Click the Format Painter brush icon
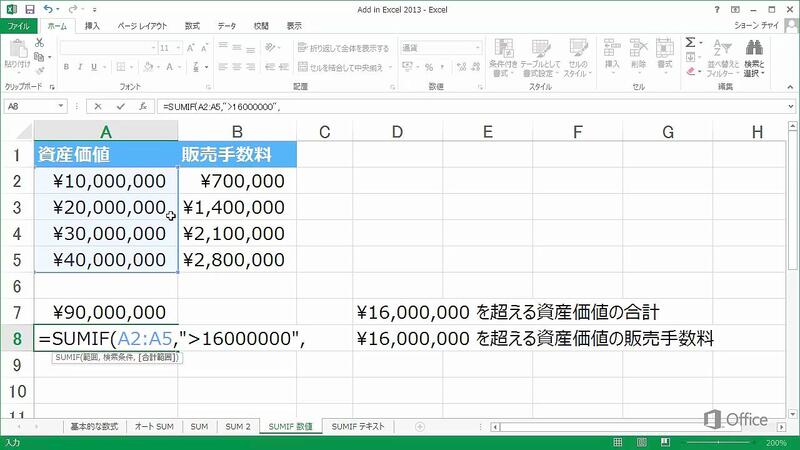The image size is (800, 450). pos(39,70)
